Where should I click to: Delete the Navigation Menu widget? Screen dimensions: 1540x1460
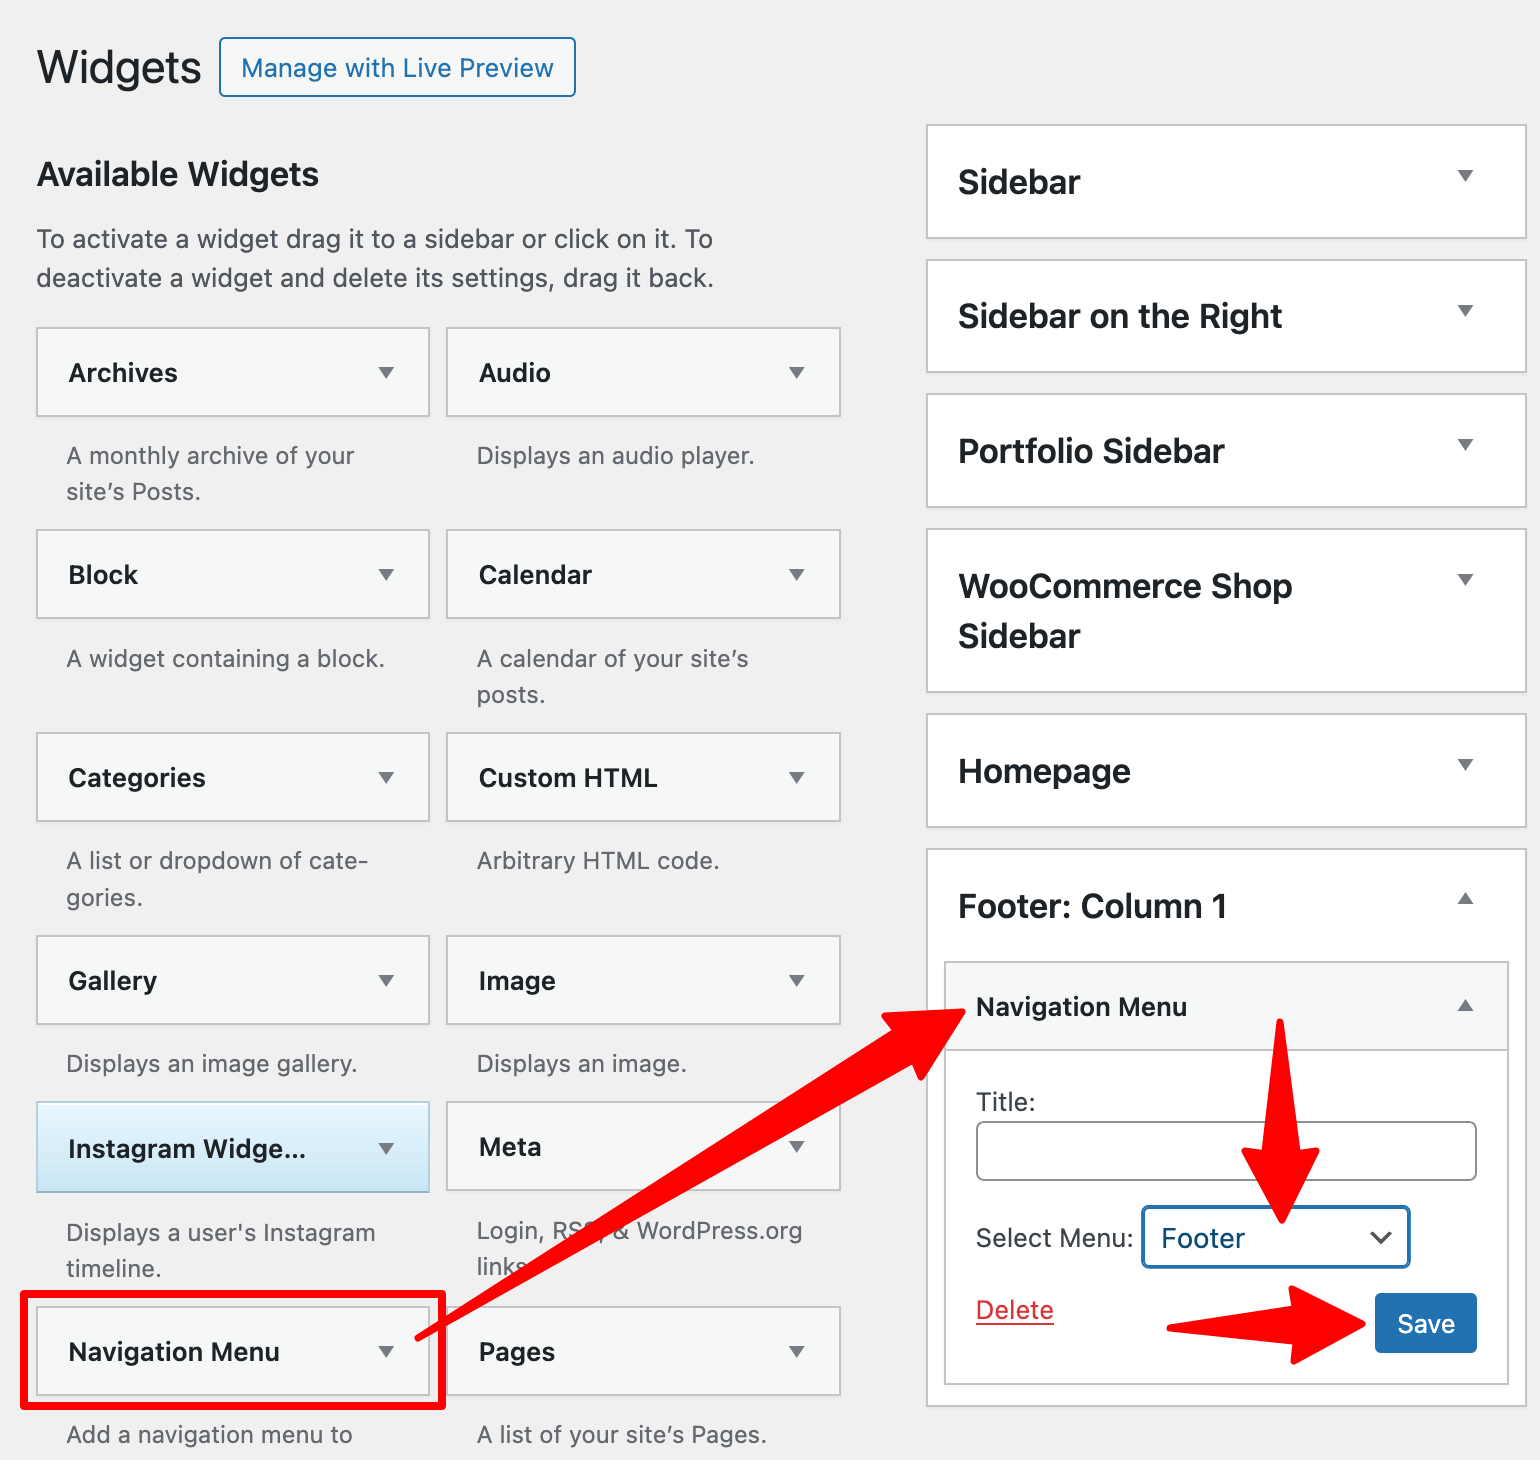click(1013, 1310)
